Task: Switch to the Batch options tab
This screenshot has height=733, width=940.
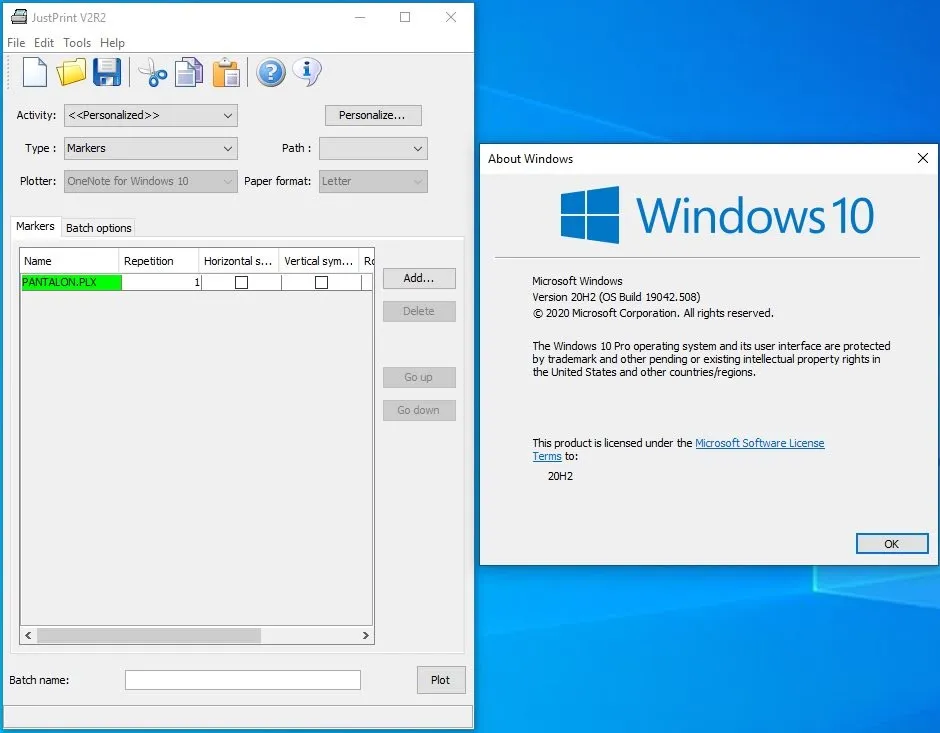Action: pos(99,228)
